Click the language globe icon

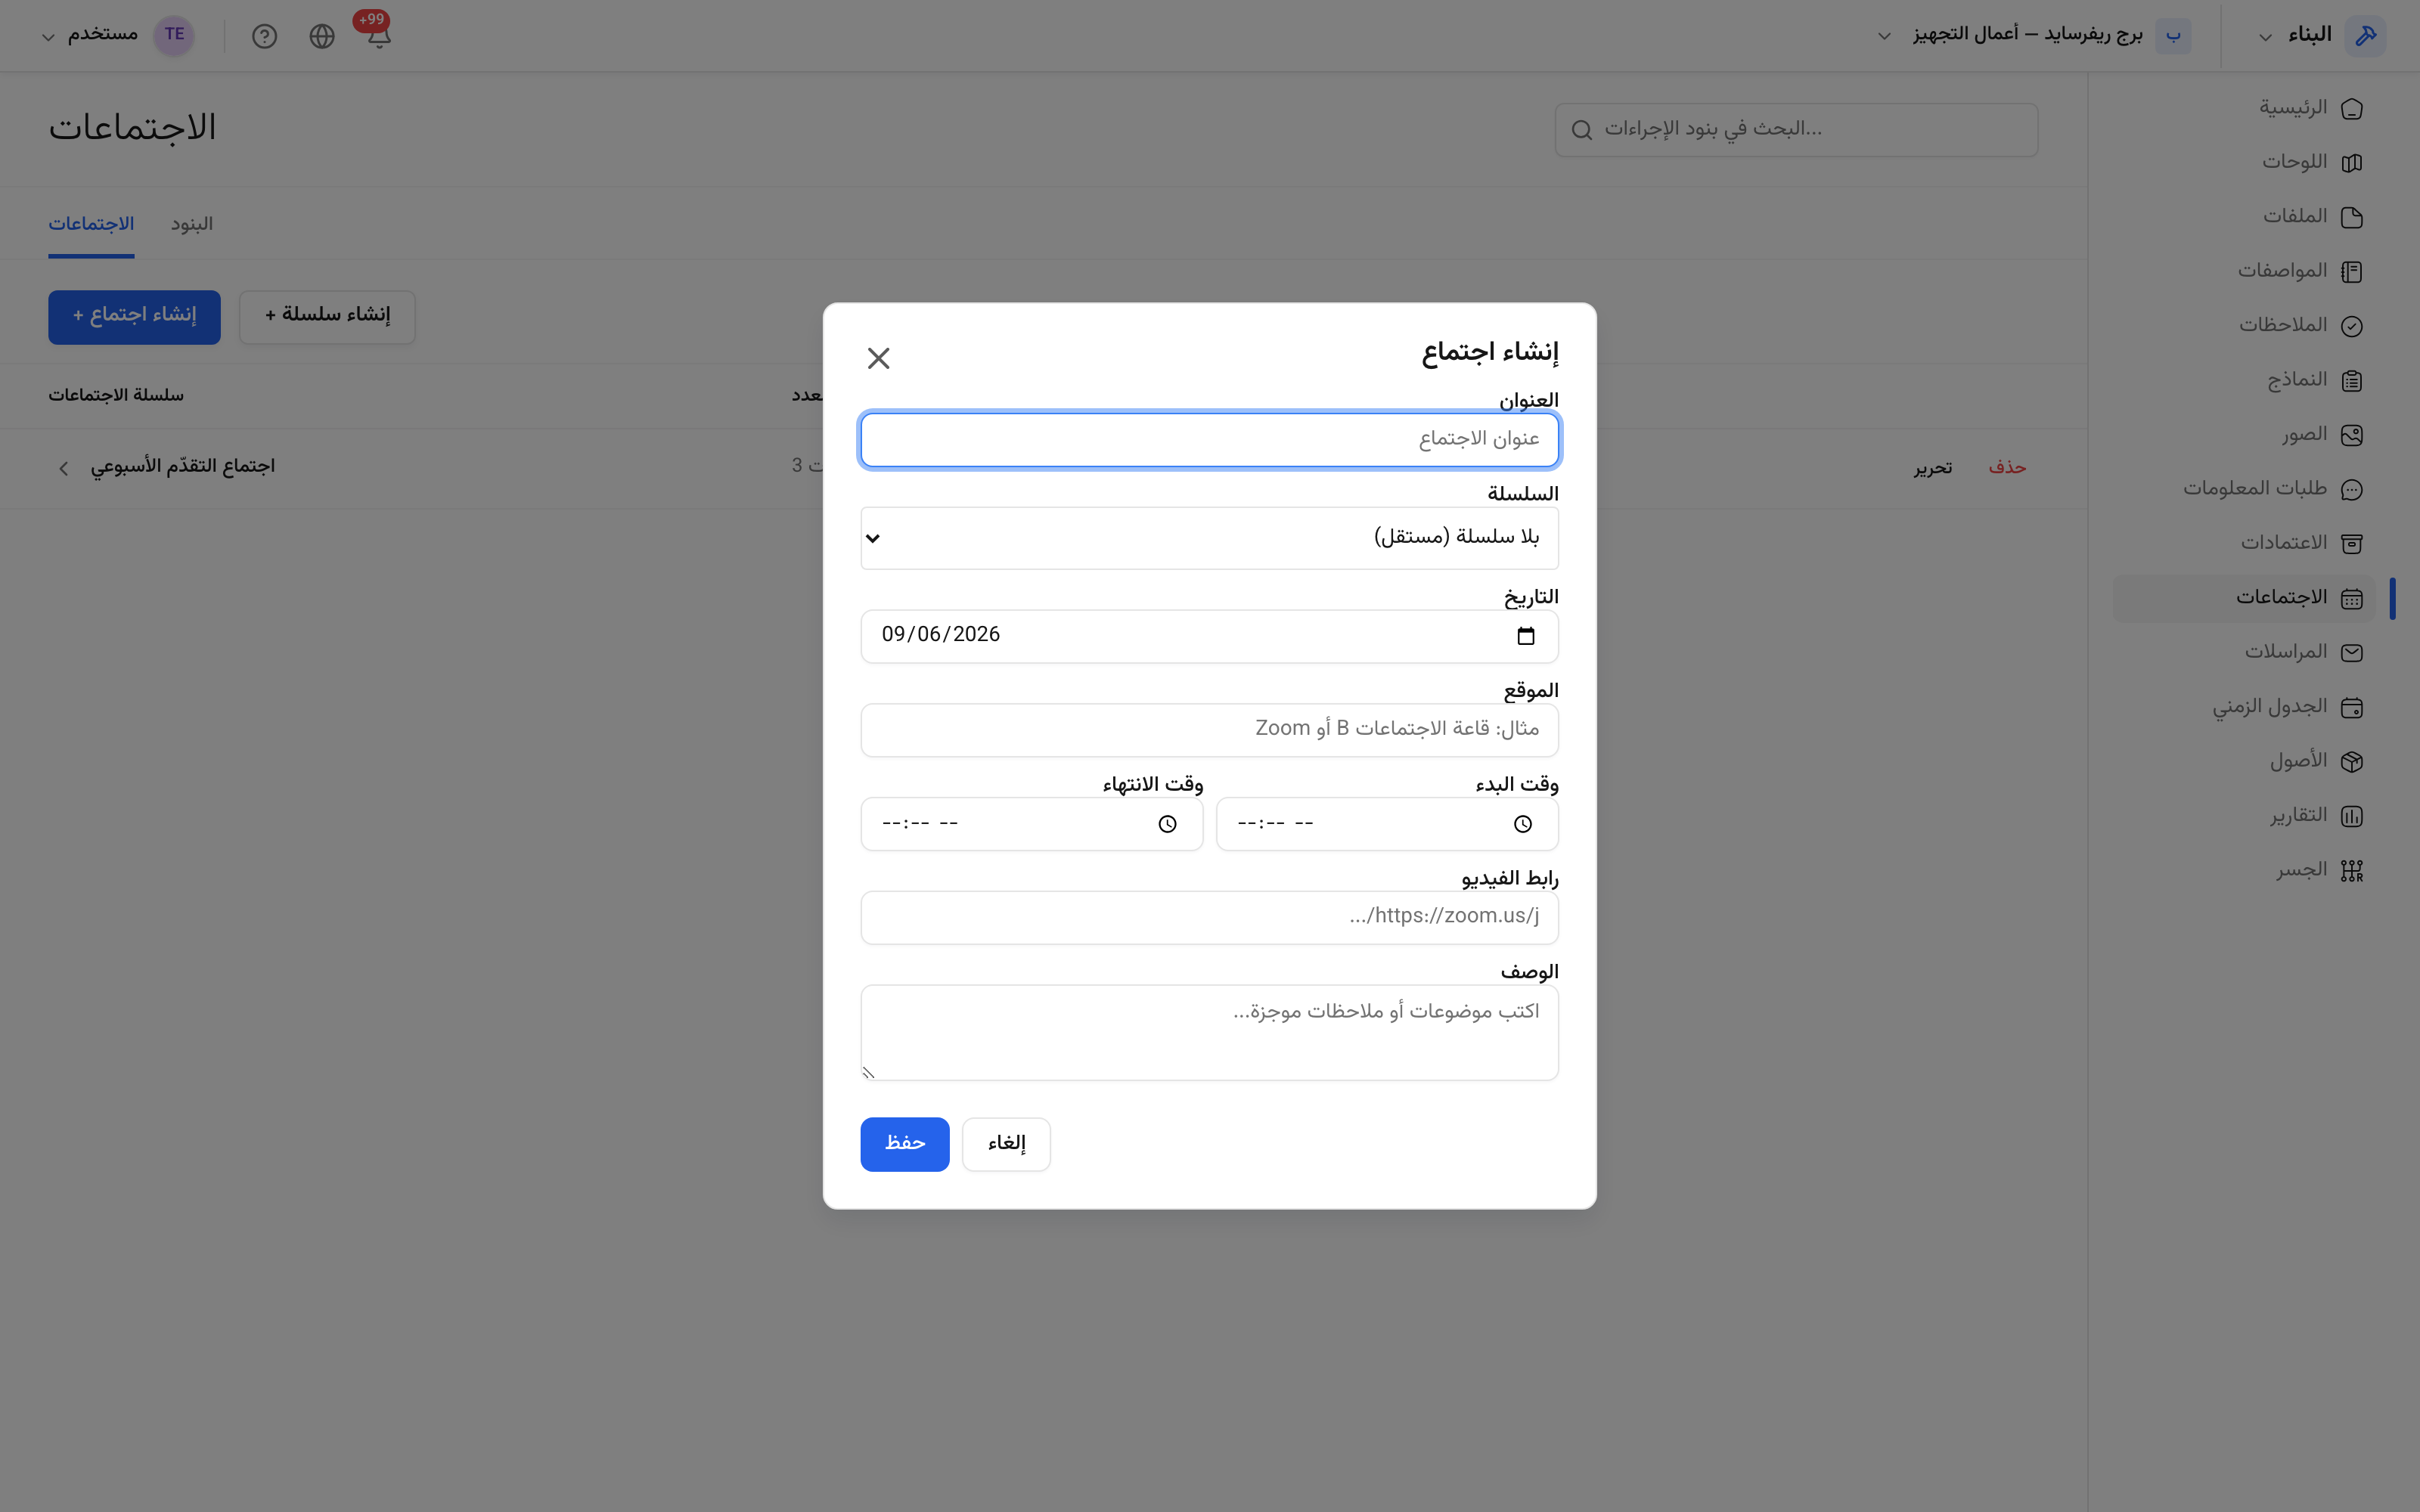coord(321,36)
